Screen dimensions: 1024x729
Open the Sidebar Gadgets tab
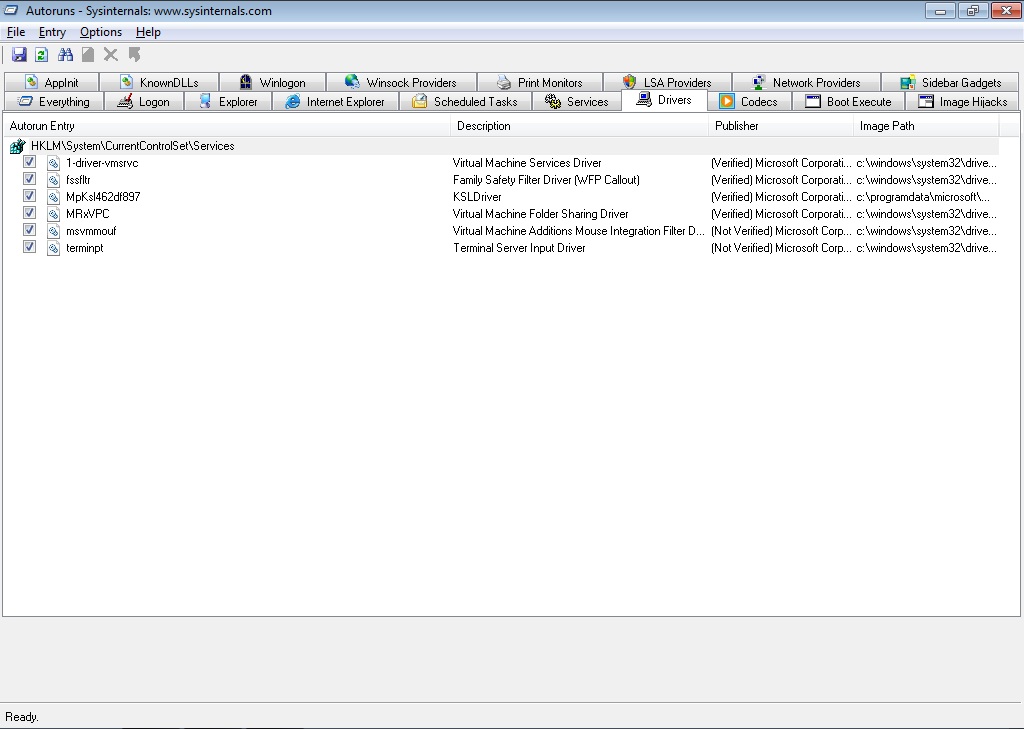950,82
